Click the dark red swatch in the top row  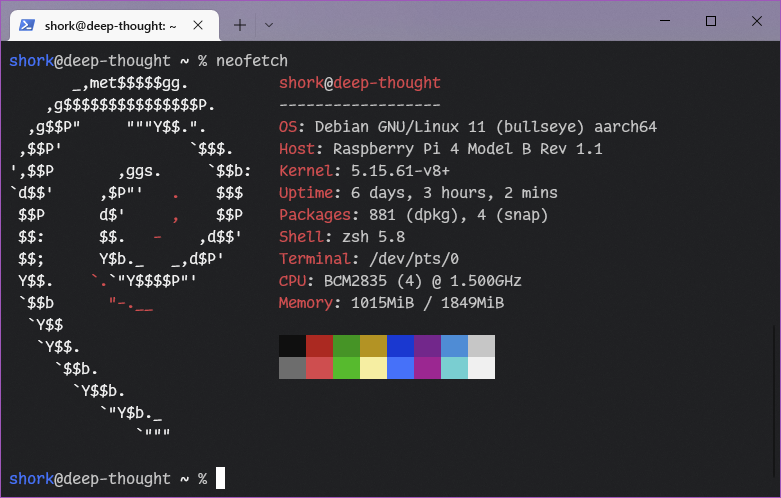[x=319, y=346]
